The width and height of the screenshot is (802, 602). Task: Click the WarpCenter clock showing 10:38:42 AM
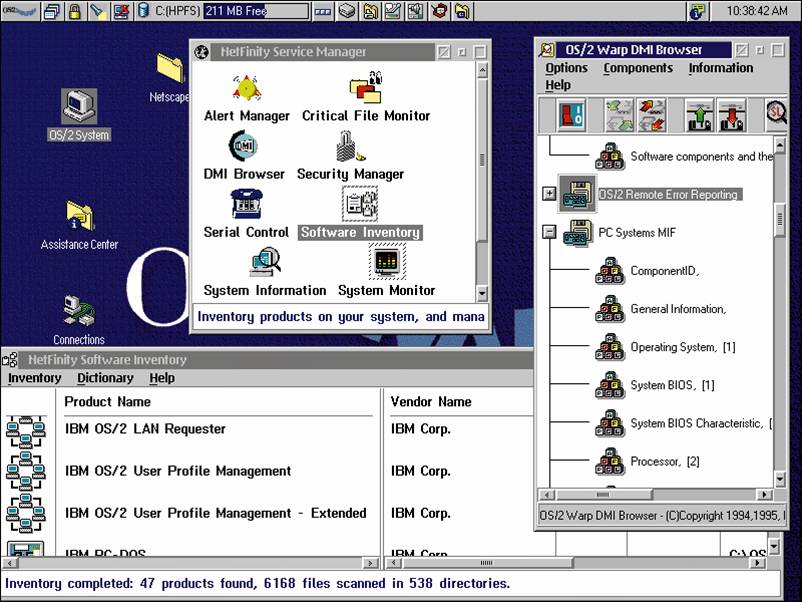757,11
